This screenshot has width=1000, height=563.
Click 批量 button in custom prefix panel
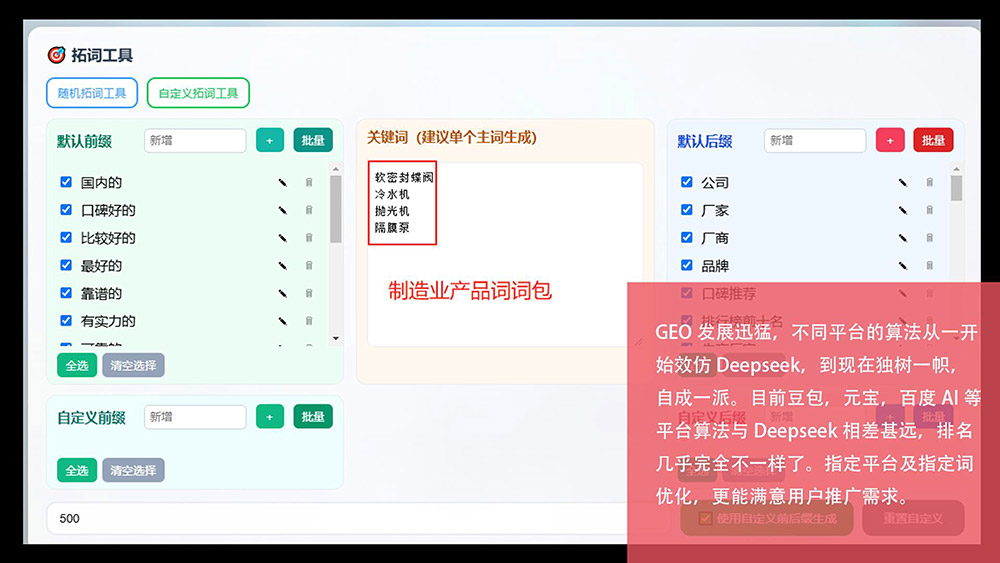click(x=313, y=417)
